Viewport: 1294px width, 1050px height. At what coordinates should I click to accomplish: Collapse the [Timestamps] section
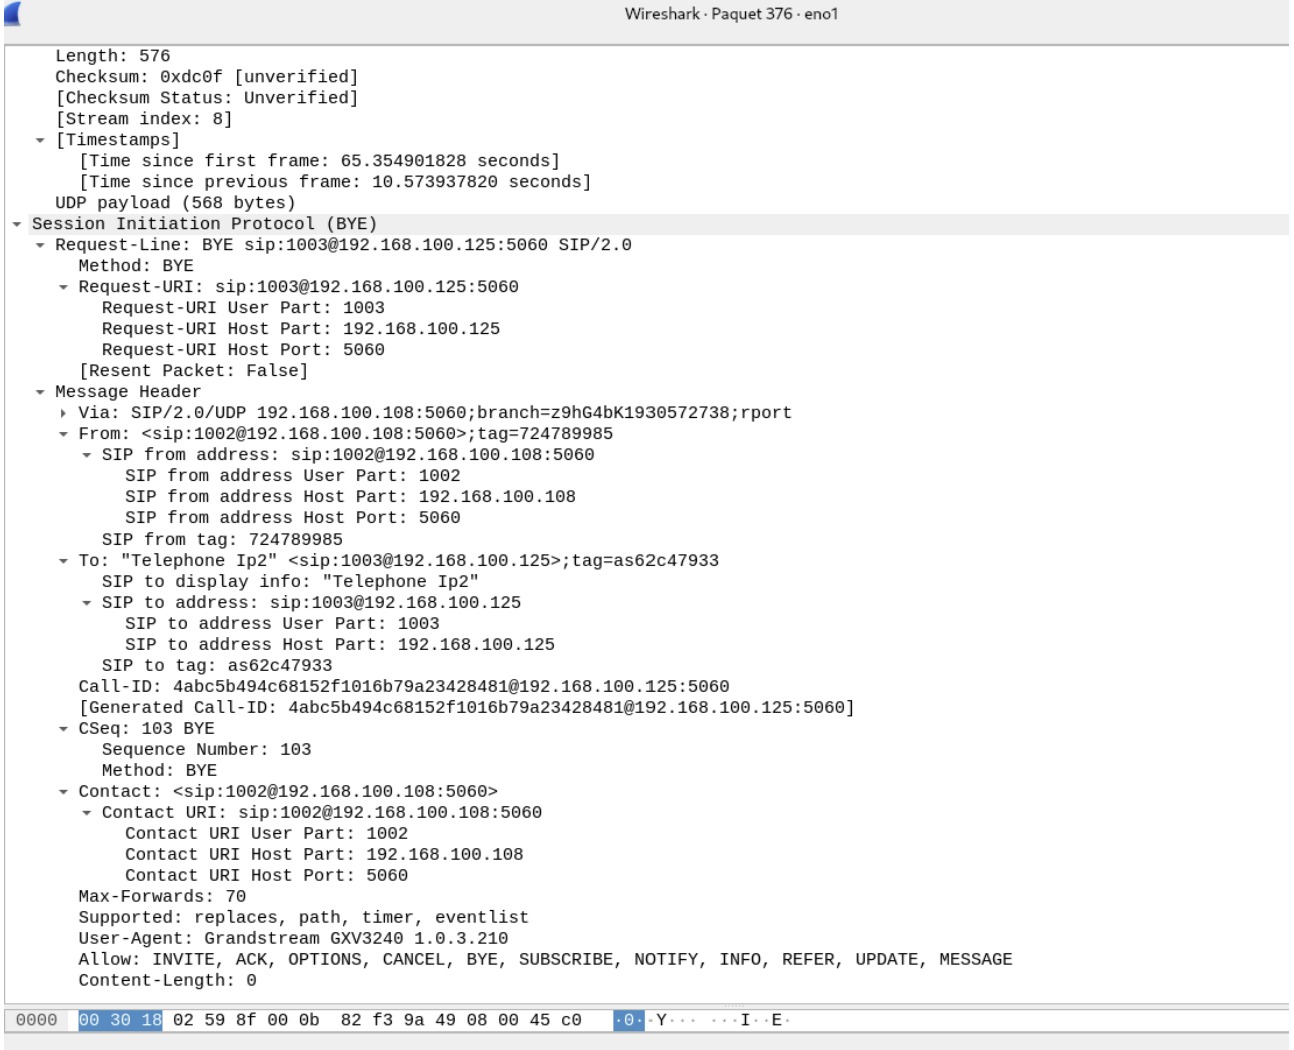(40, 140)
